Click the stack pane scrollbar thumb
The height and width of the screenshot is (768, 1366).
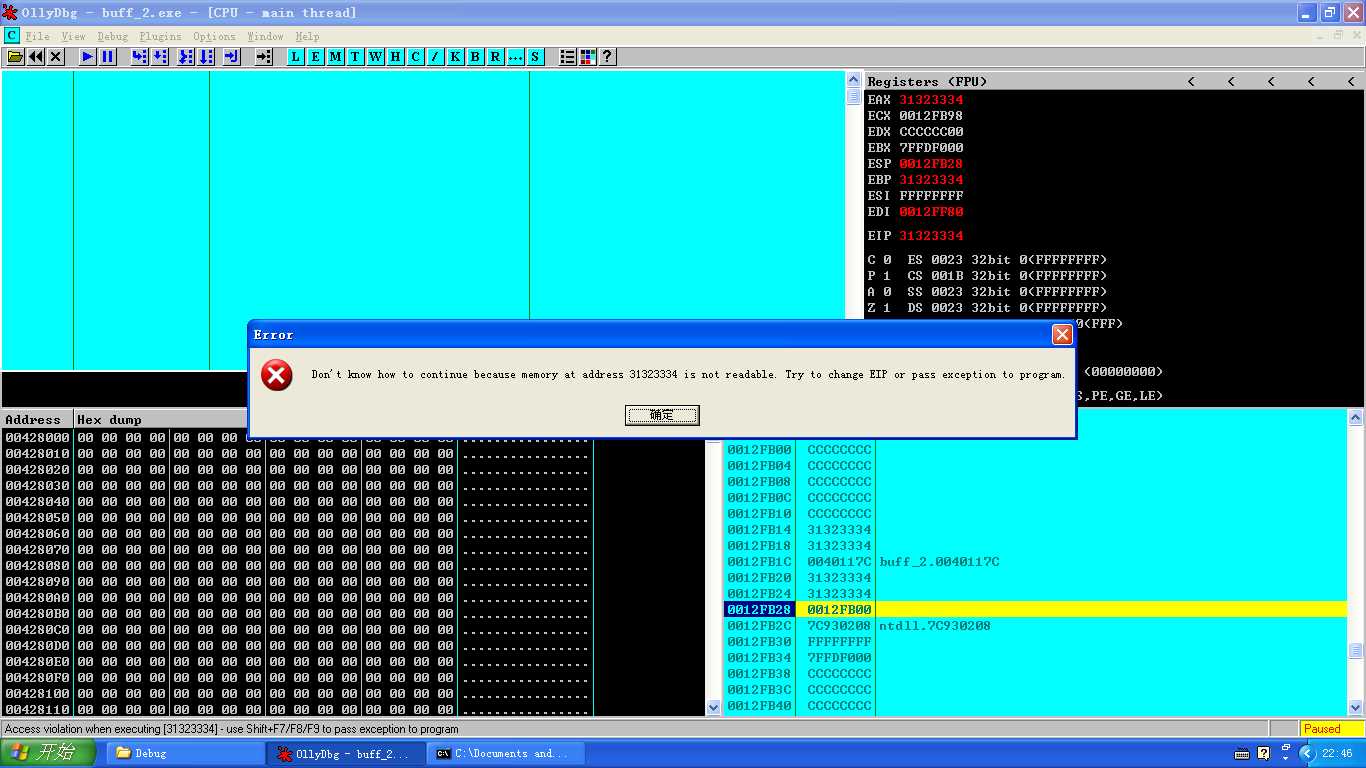[1355, 651]
